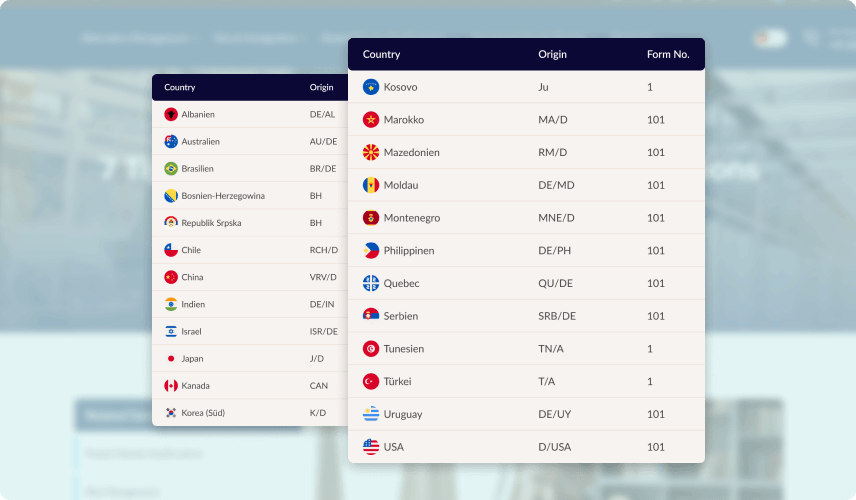Select the USA flag icon
This screenshot has width=856, height=500.
pos(371,447)
